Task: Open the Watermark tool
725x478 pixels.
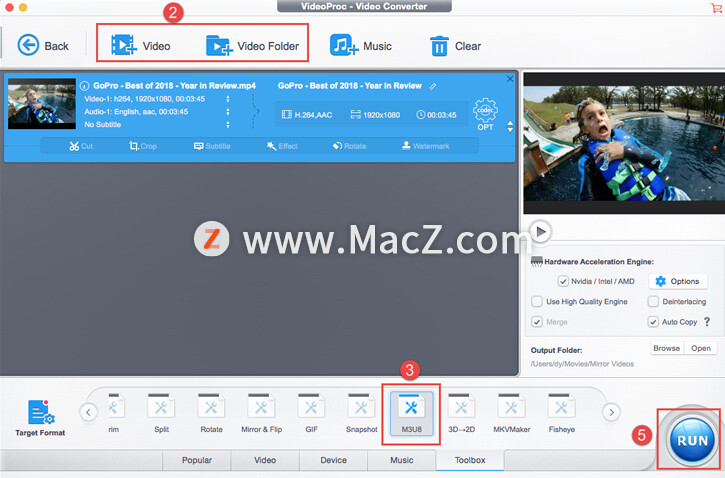Action: pos(425,146)
